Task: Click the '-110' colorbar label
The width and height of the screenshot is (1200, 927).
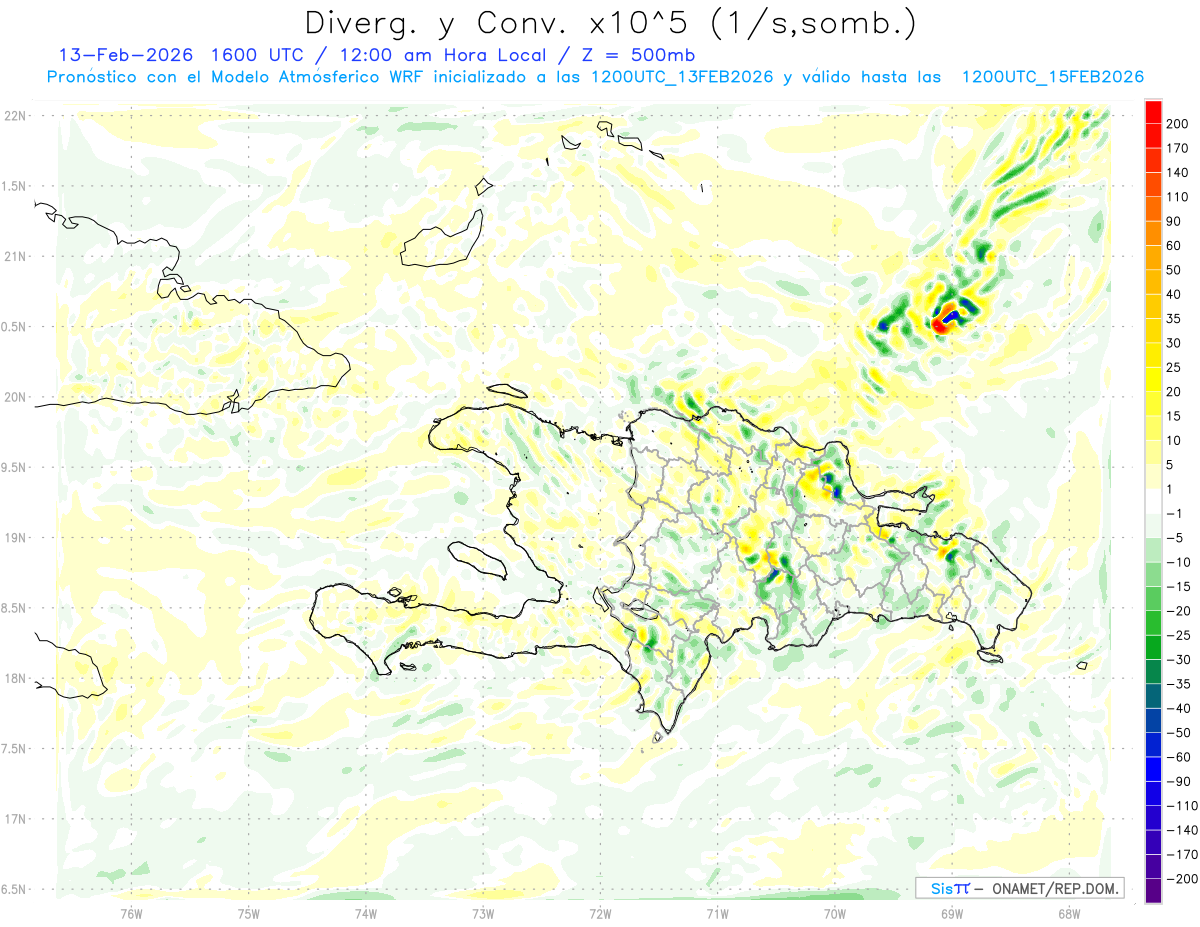Action: [x=1183, y=806]
